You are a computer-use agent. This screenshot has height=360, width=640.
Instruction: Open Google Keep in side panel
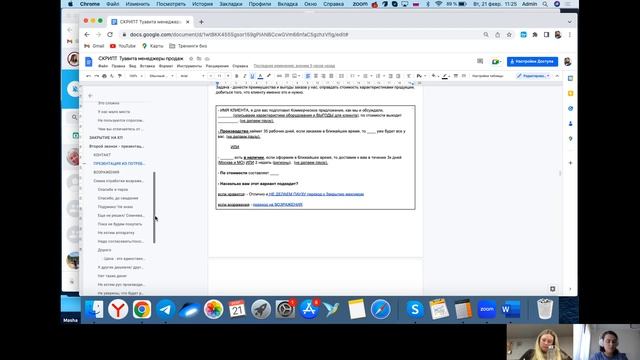coord(570,93)
